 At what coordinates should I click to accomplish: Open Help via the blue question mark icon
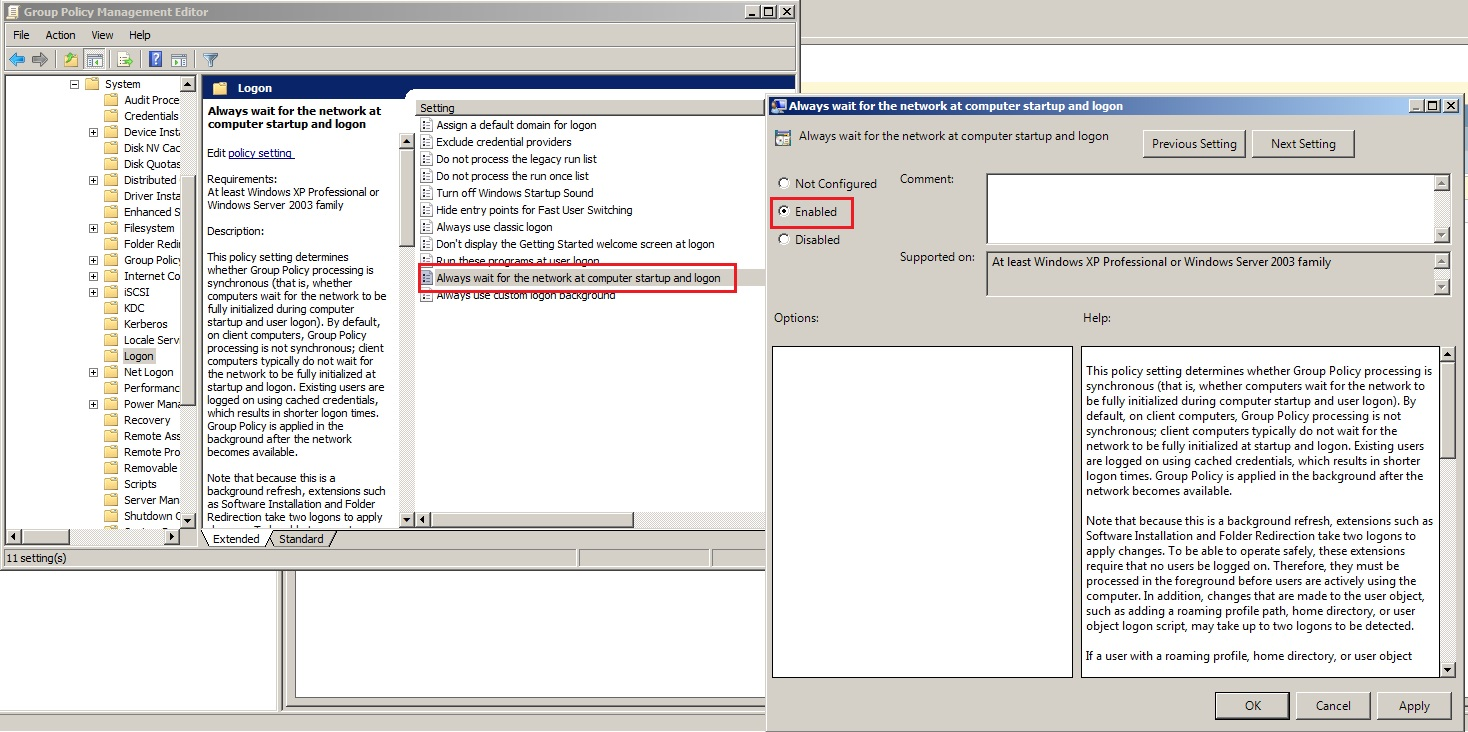pos(156,60)
